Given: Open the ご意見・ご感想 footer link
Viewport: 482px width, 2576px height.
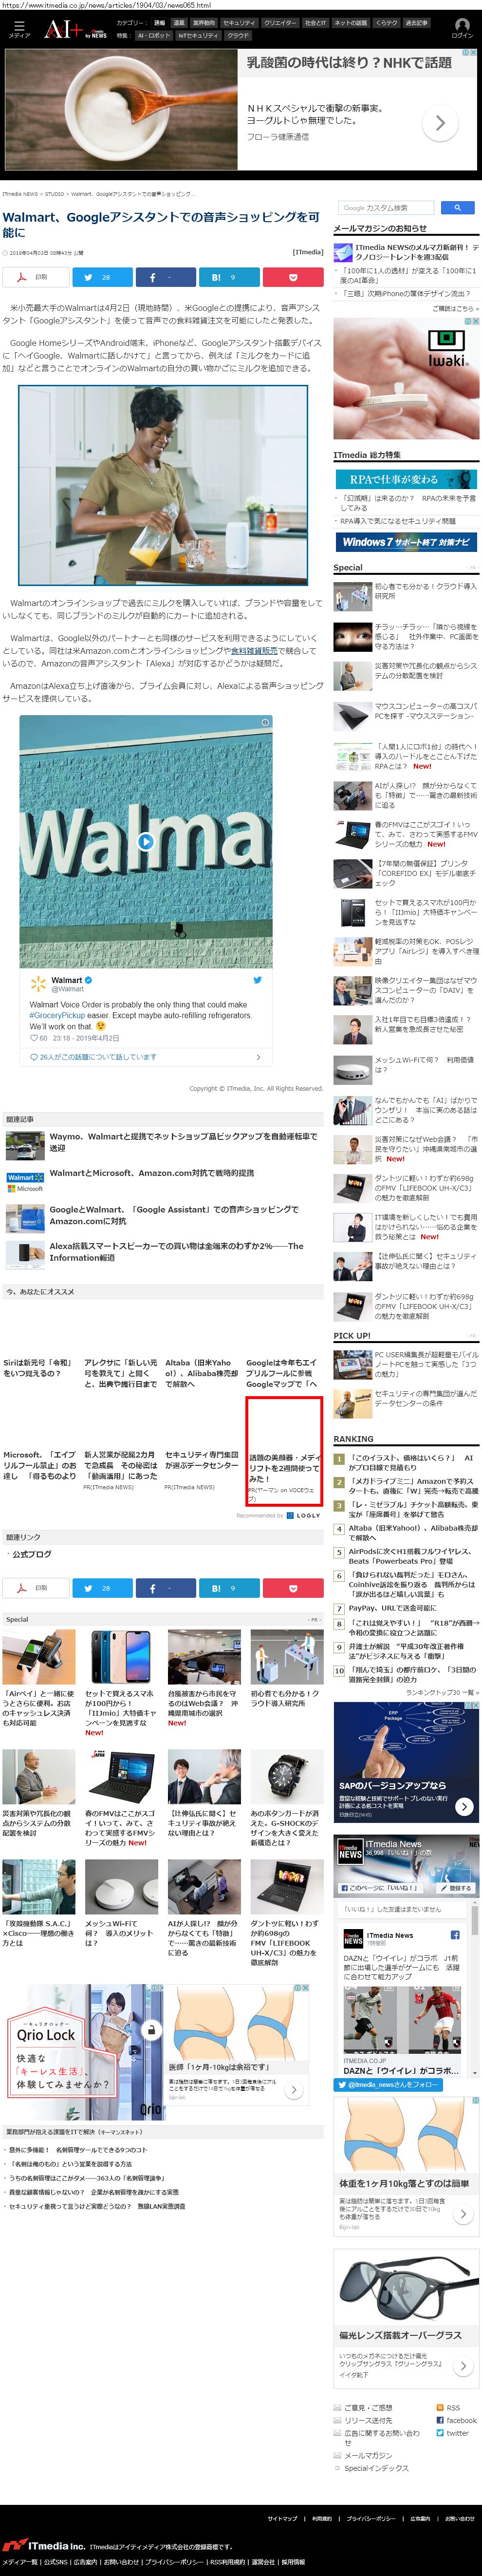Looking at the screenshot, I should [x=368, y=2408].
